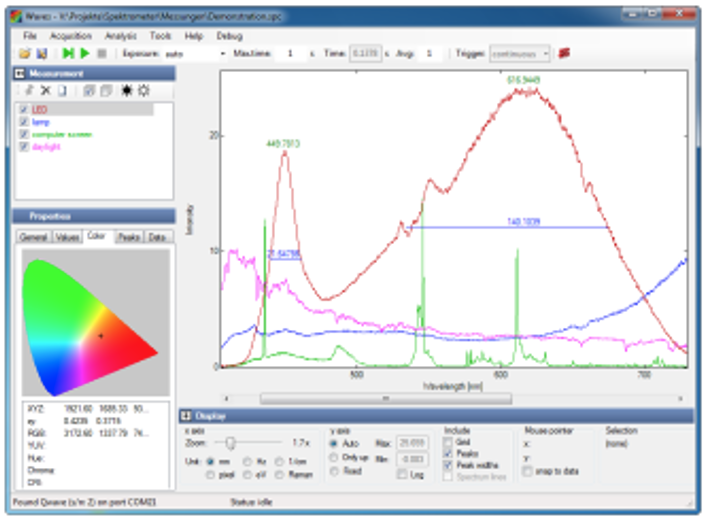
Task: Collapse the Display panel expander
Action: (186, 416)
